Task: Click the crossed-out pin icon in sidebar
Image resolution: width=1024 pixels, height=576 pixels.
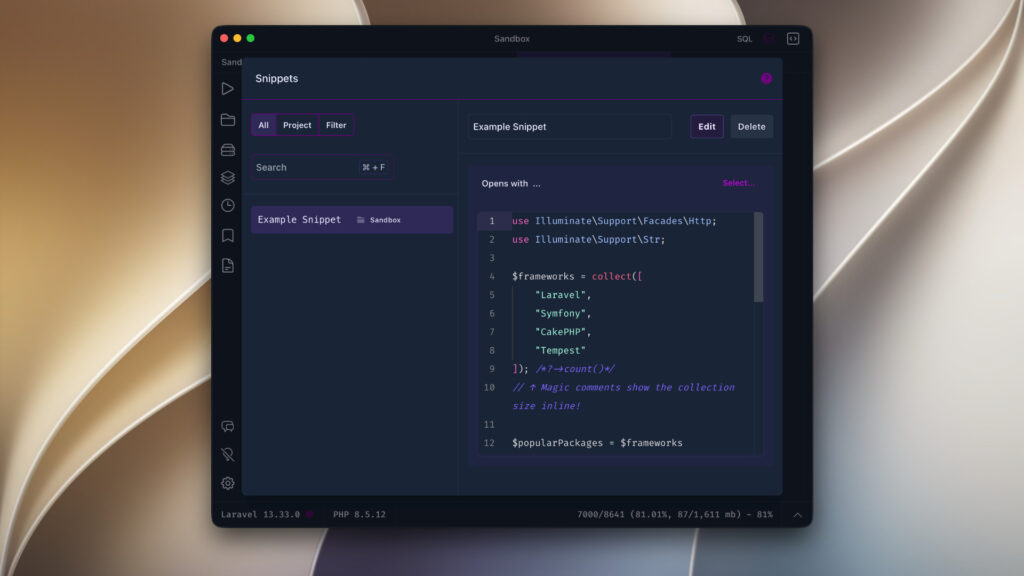Action: coord(227,455)
